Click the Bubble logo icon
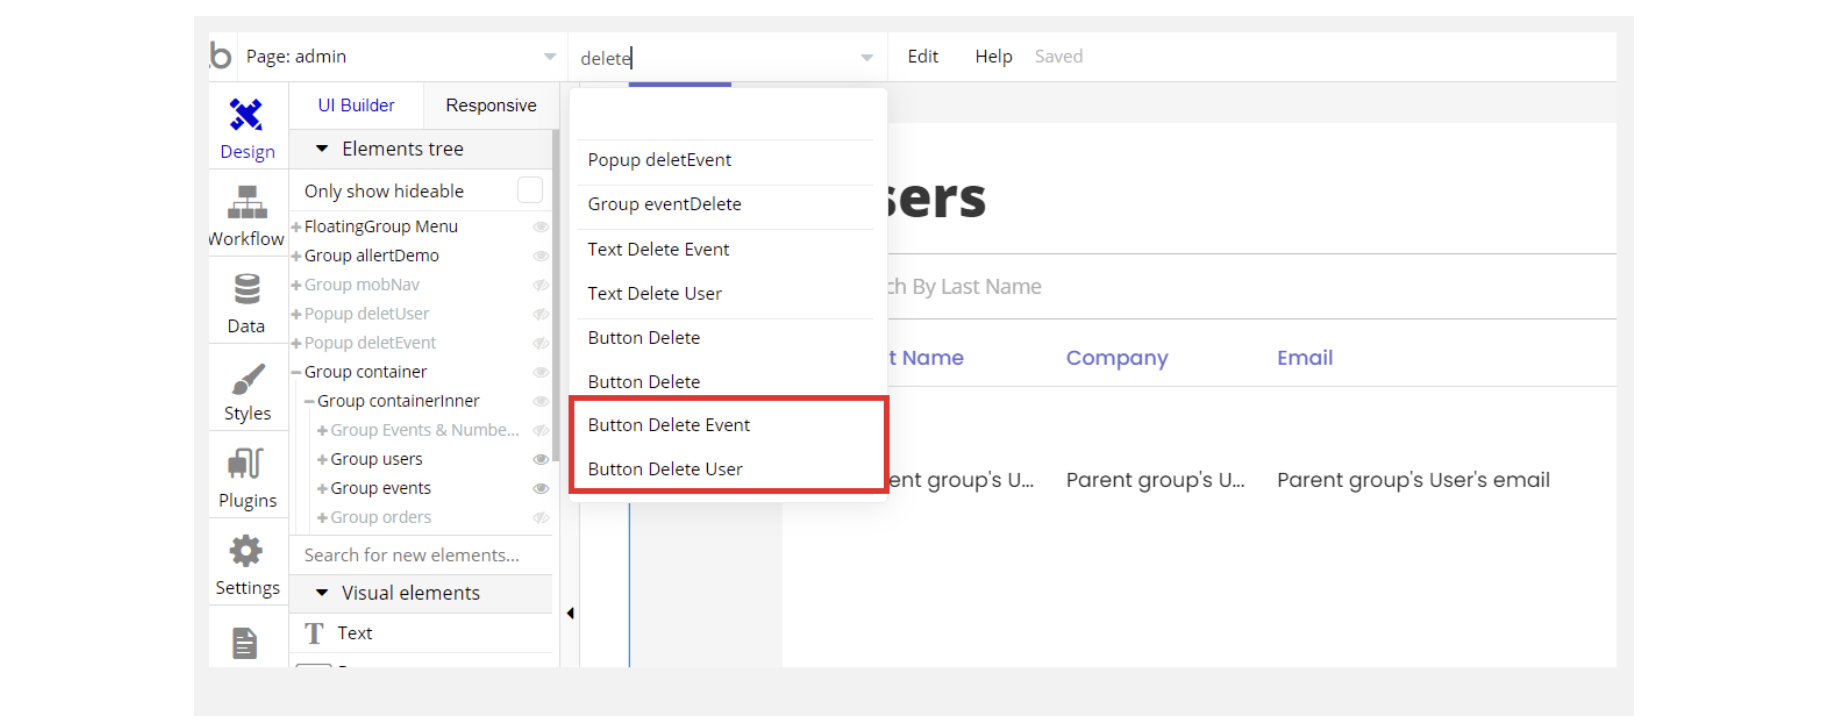 tap(221, 56)
